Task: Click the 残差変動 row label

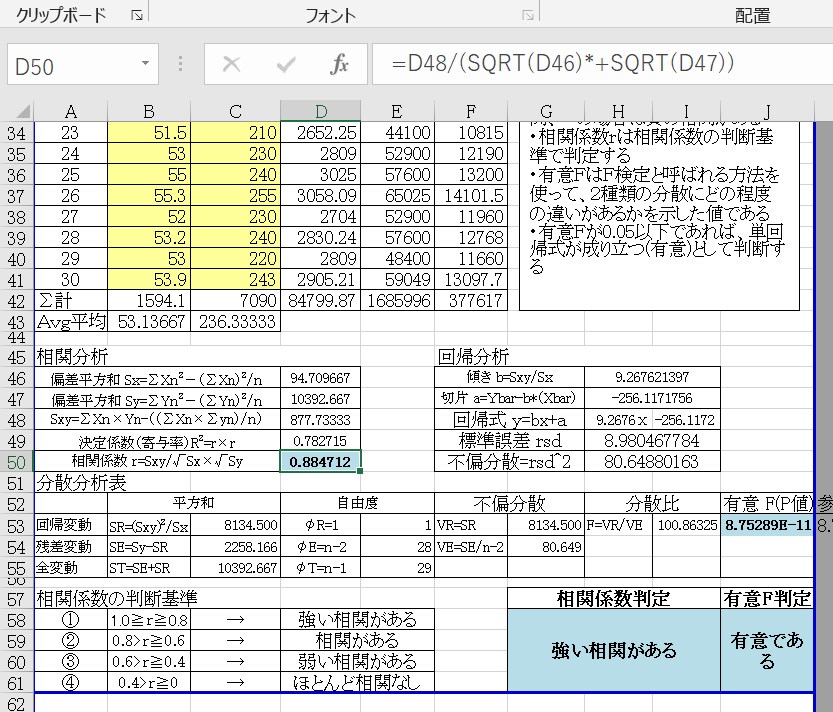Action: point(71,547)
